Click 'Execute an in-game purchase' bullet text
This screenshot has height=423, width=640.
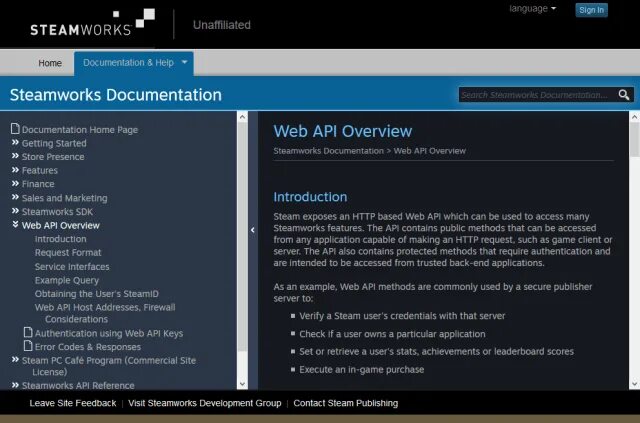pyautogui.click(x=362, y=370)
